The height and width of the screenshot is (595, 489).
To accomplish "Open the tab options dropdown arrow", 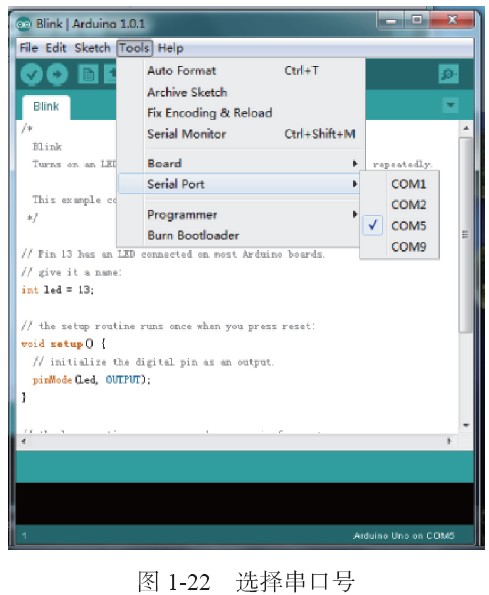I will point(450,105).
